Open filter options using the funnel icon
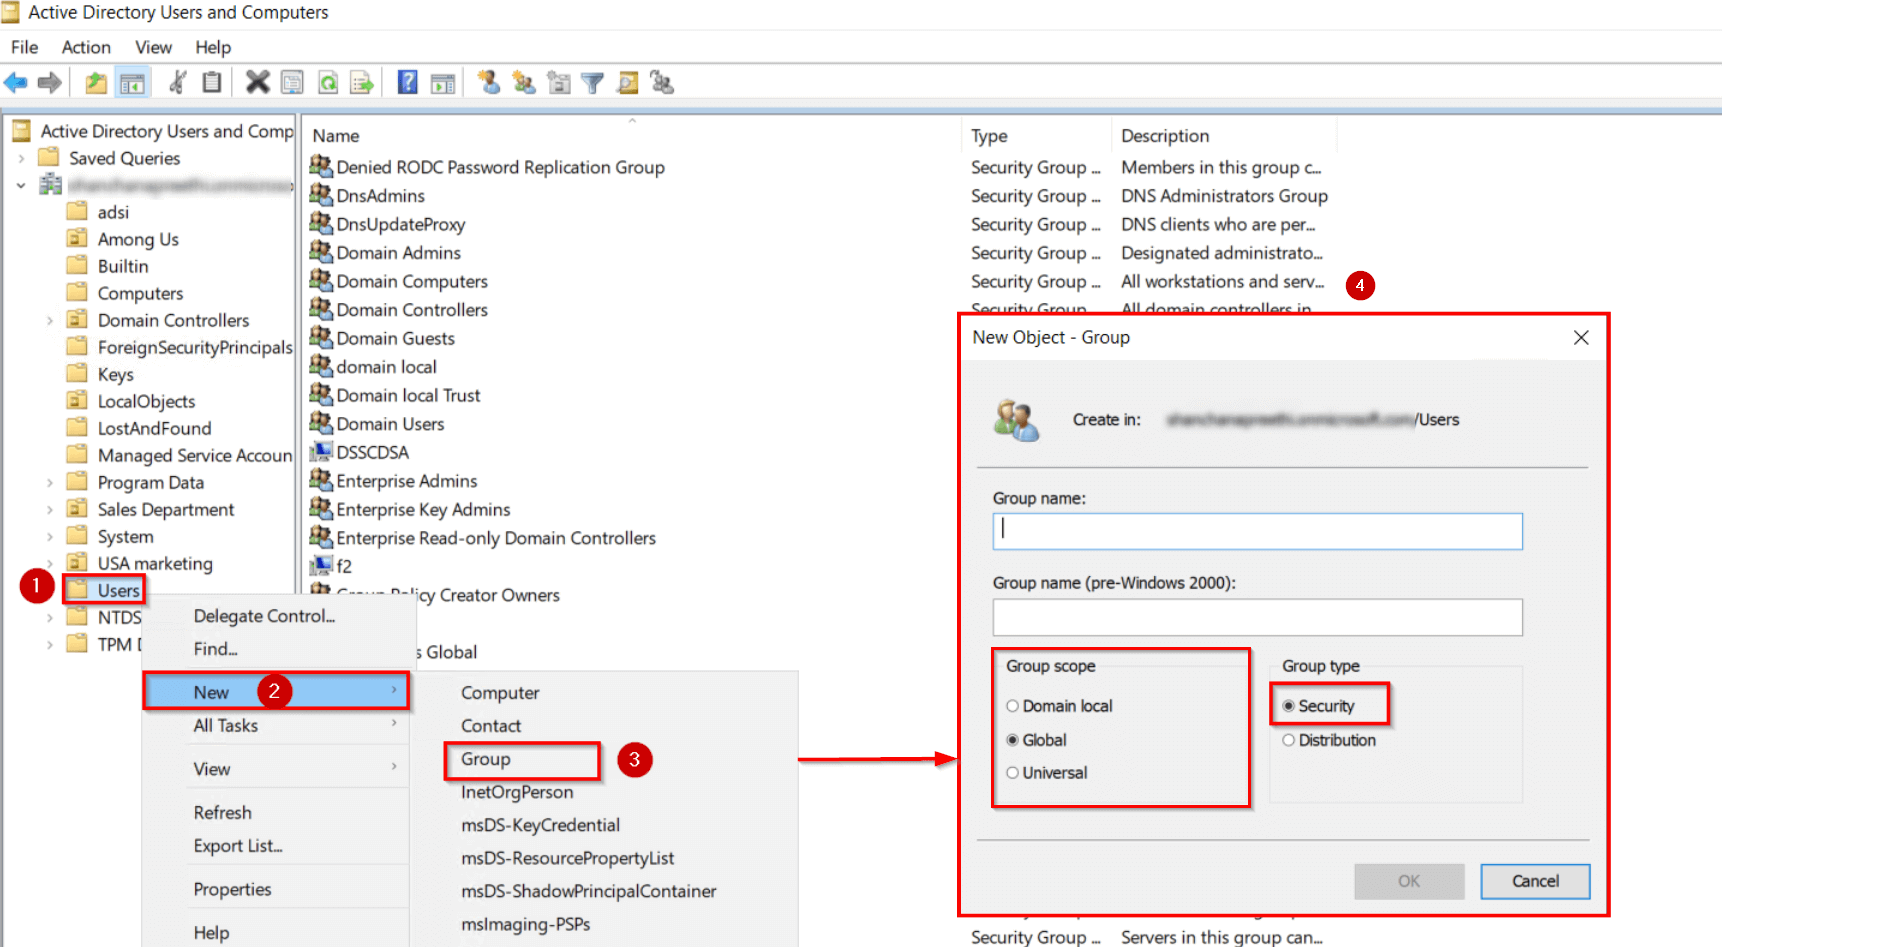The image size is (1882, 947). coord(592,82)
